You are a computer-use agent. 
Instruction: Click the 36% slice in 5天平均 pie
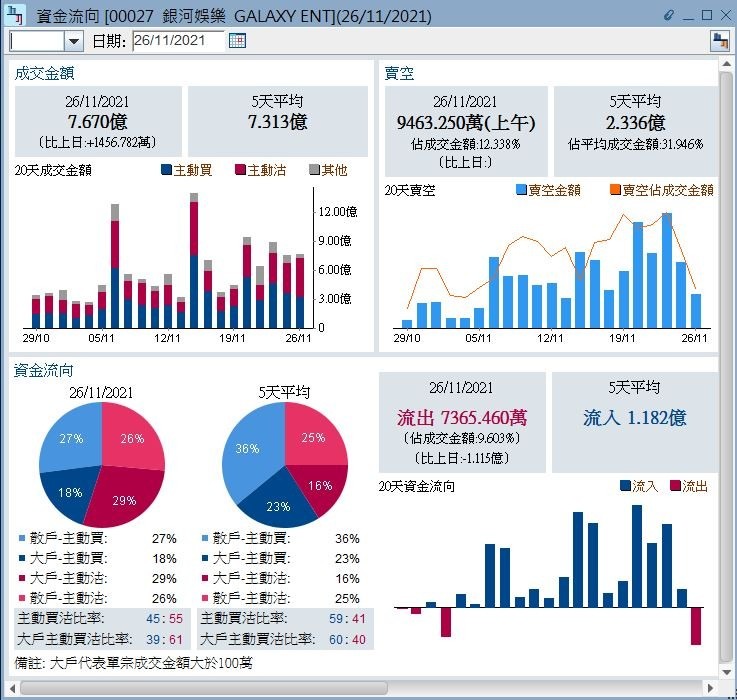244,450
